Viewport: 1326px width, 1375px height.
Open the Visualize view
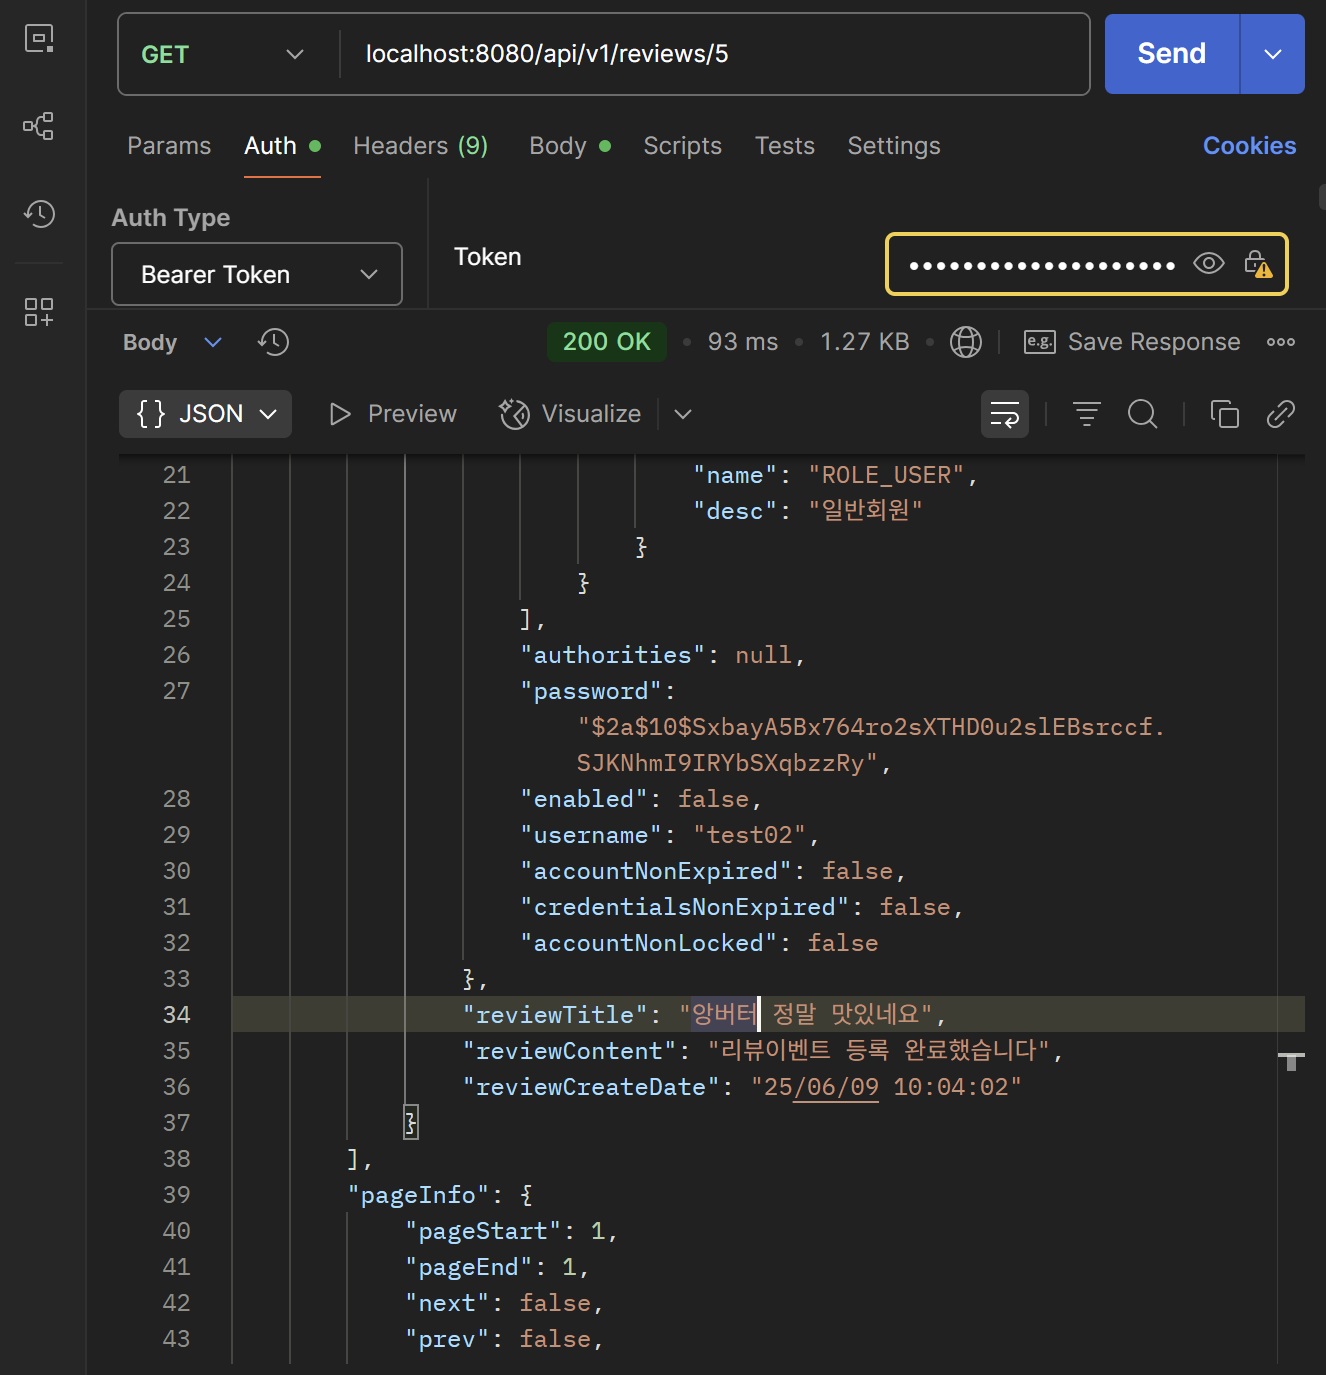(x=571, y=414)
